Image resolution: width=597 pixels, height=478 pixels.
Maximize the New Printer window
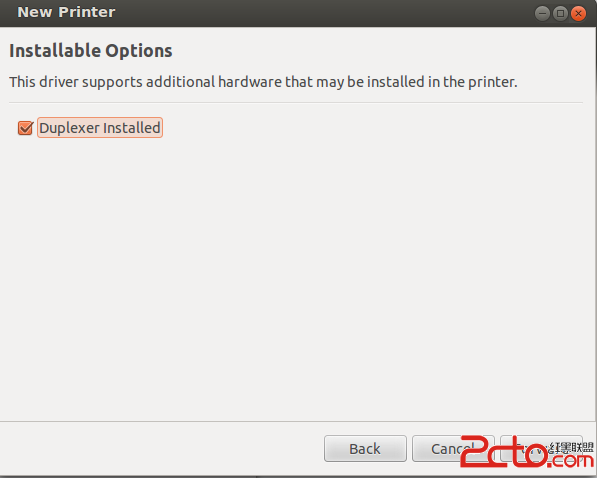[x=560, y=14]
